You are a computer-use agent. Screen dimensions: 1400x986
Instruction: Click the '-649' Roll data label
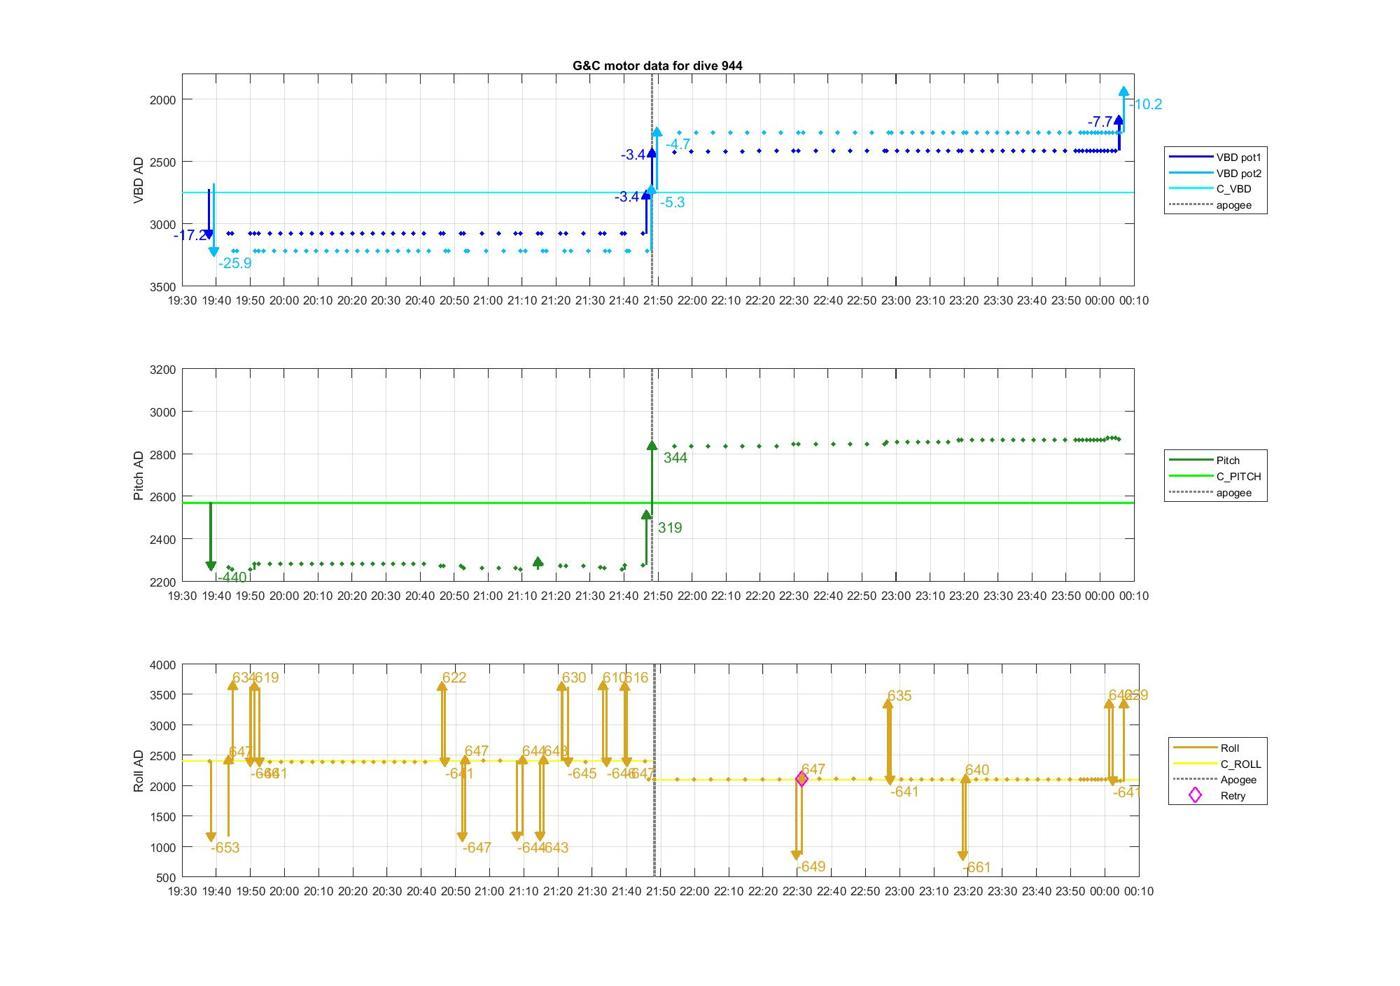point(810,867)
